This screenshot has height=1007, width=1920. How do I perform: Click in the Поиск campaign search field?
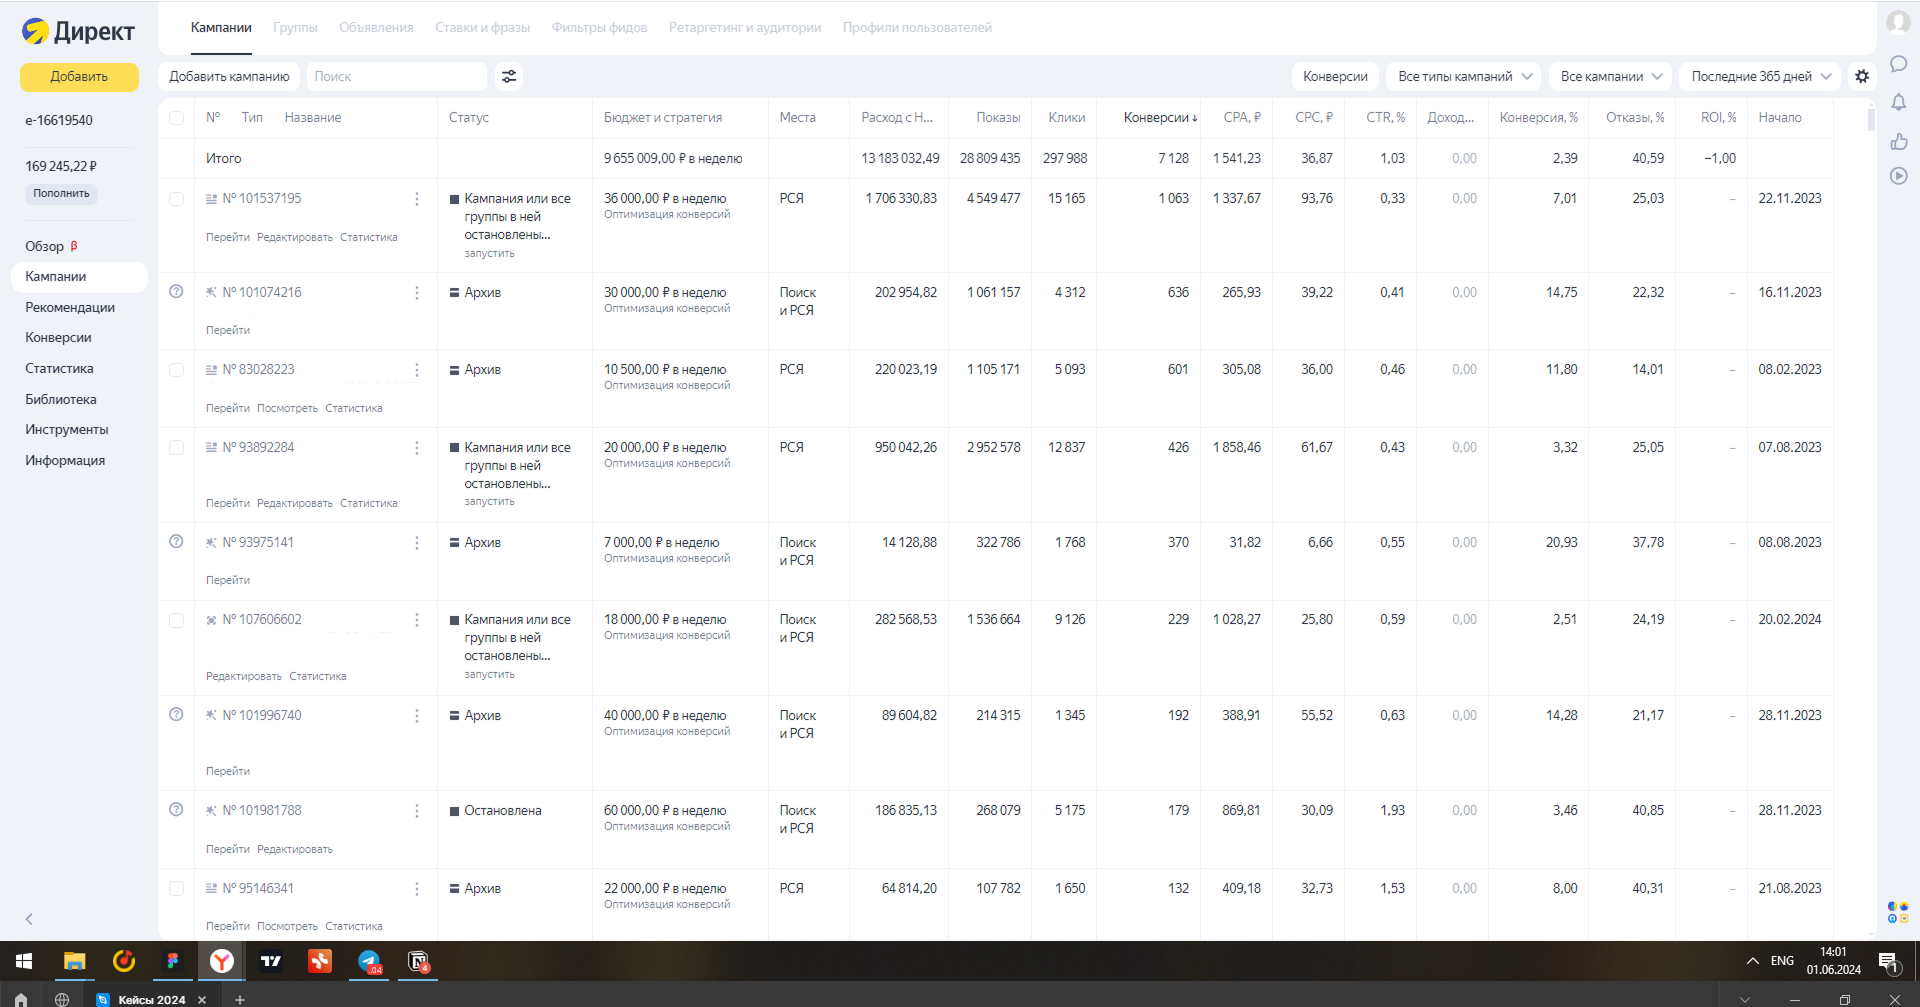click(x=396, y=76)
